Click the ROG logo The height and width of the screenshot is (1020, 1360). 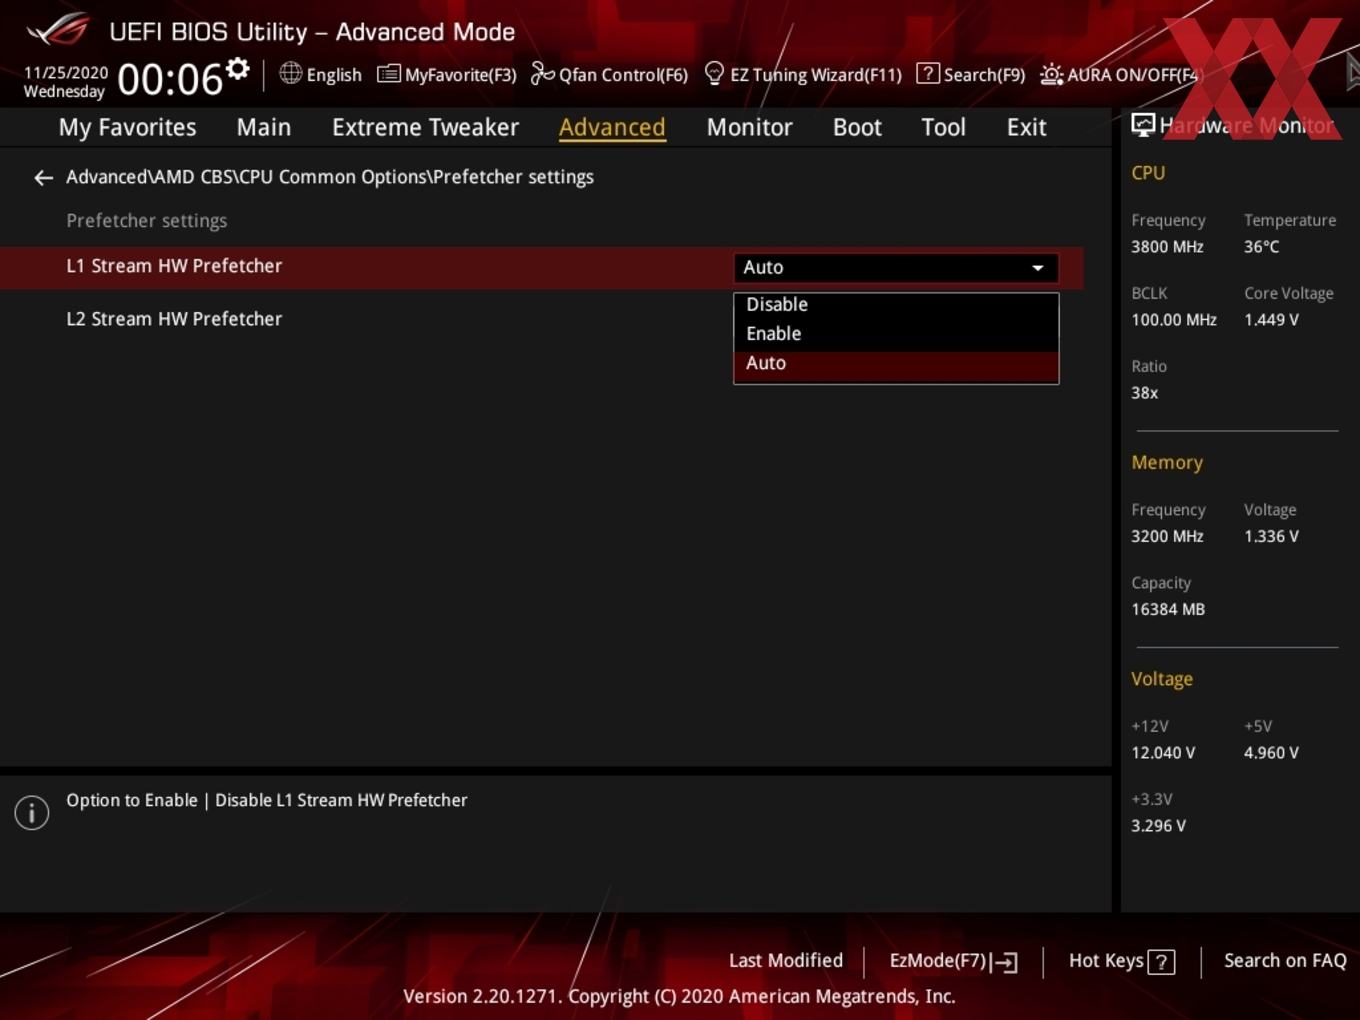pyautogui.click(x=58, y=30)
